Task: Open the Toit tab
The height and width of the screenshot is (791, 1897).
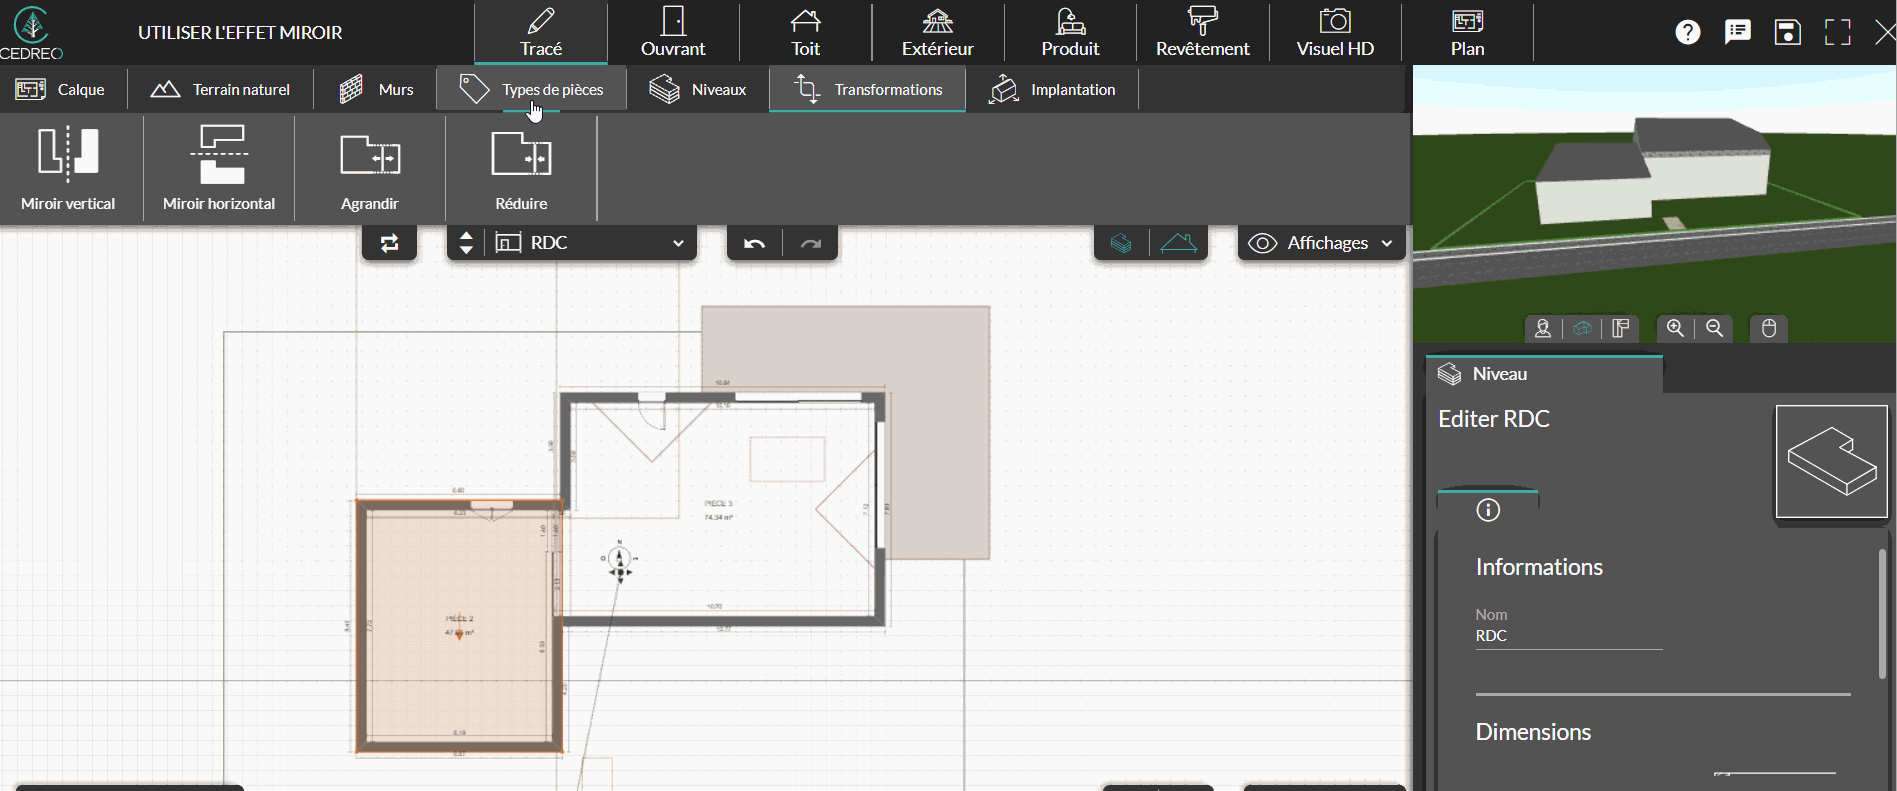Action: coord(805,33)
